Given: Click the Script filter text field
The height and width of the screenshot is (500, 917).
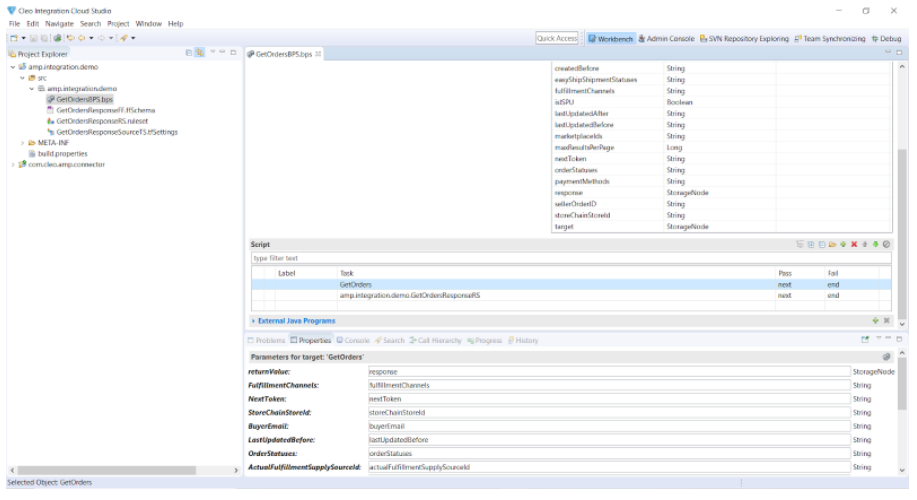Looking at the screenshot, I should pos(571,258).
